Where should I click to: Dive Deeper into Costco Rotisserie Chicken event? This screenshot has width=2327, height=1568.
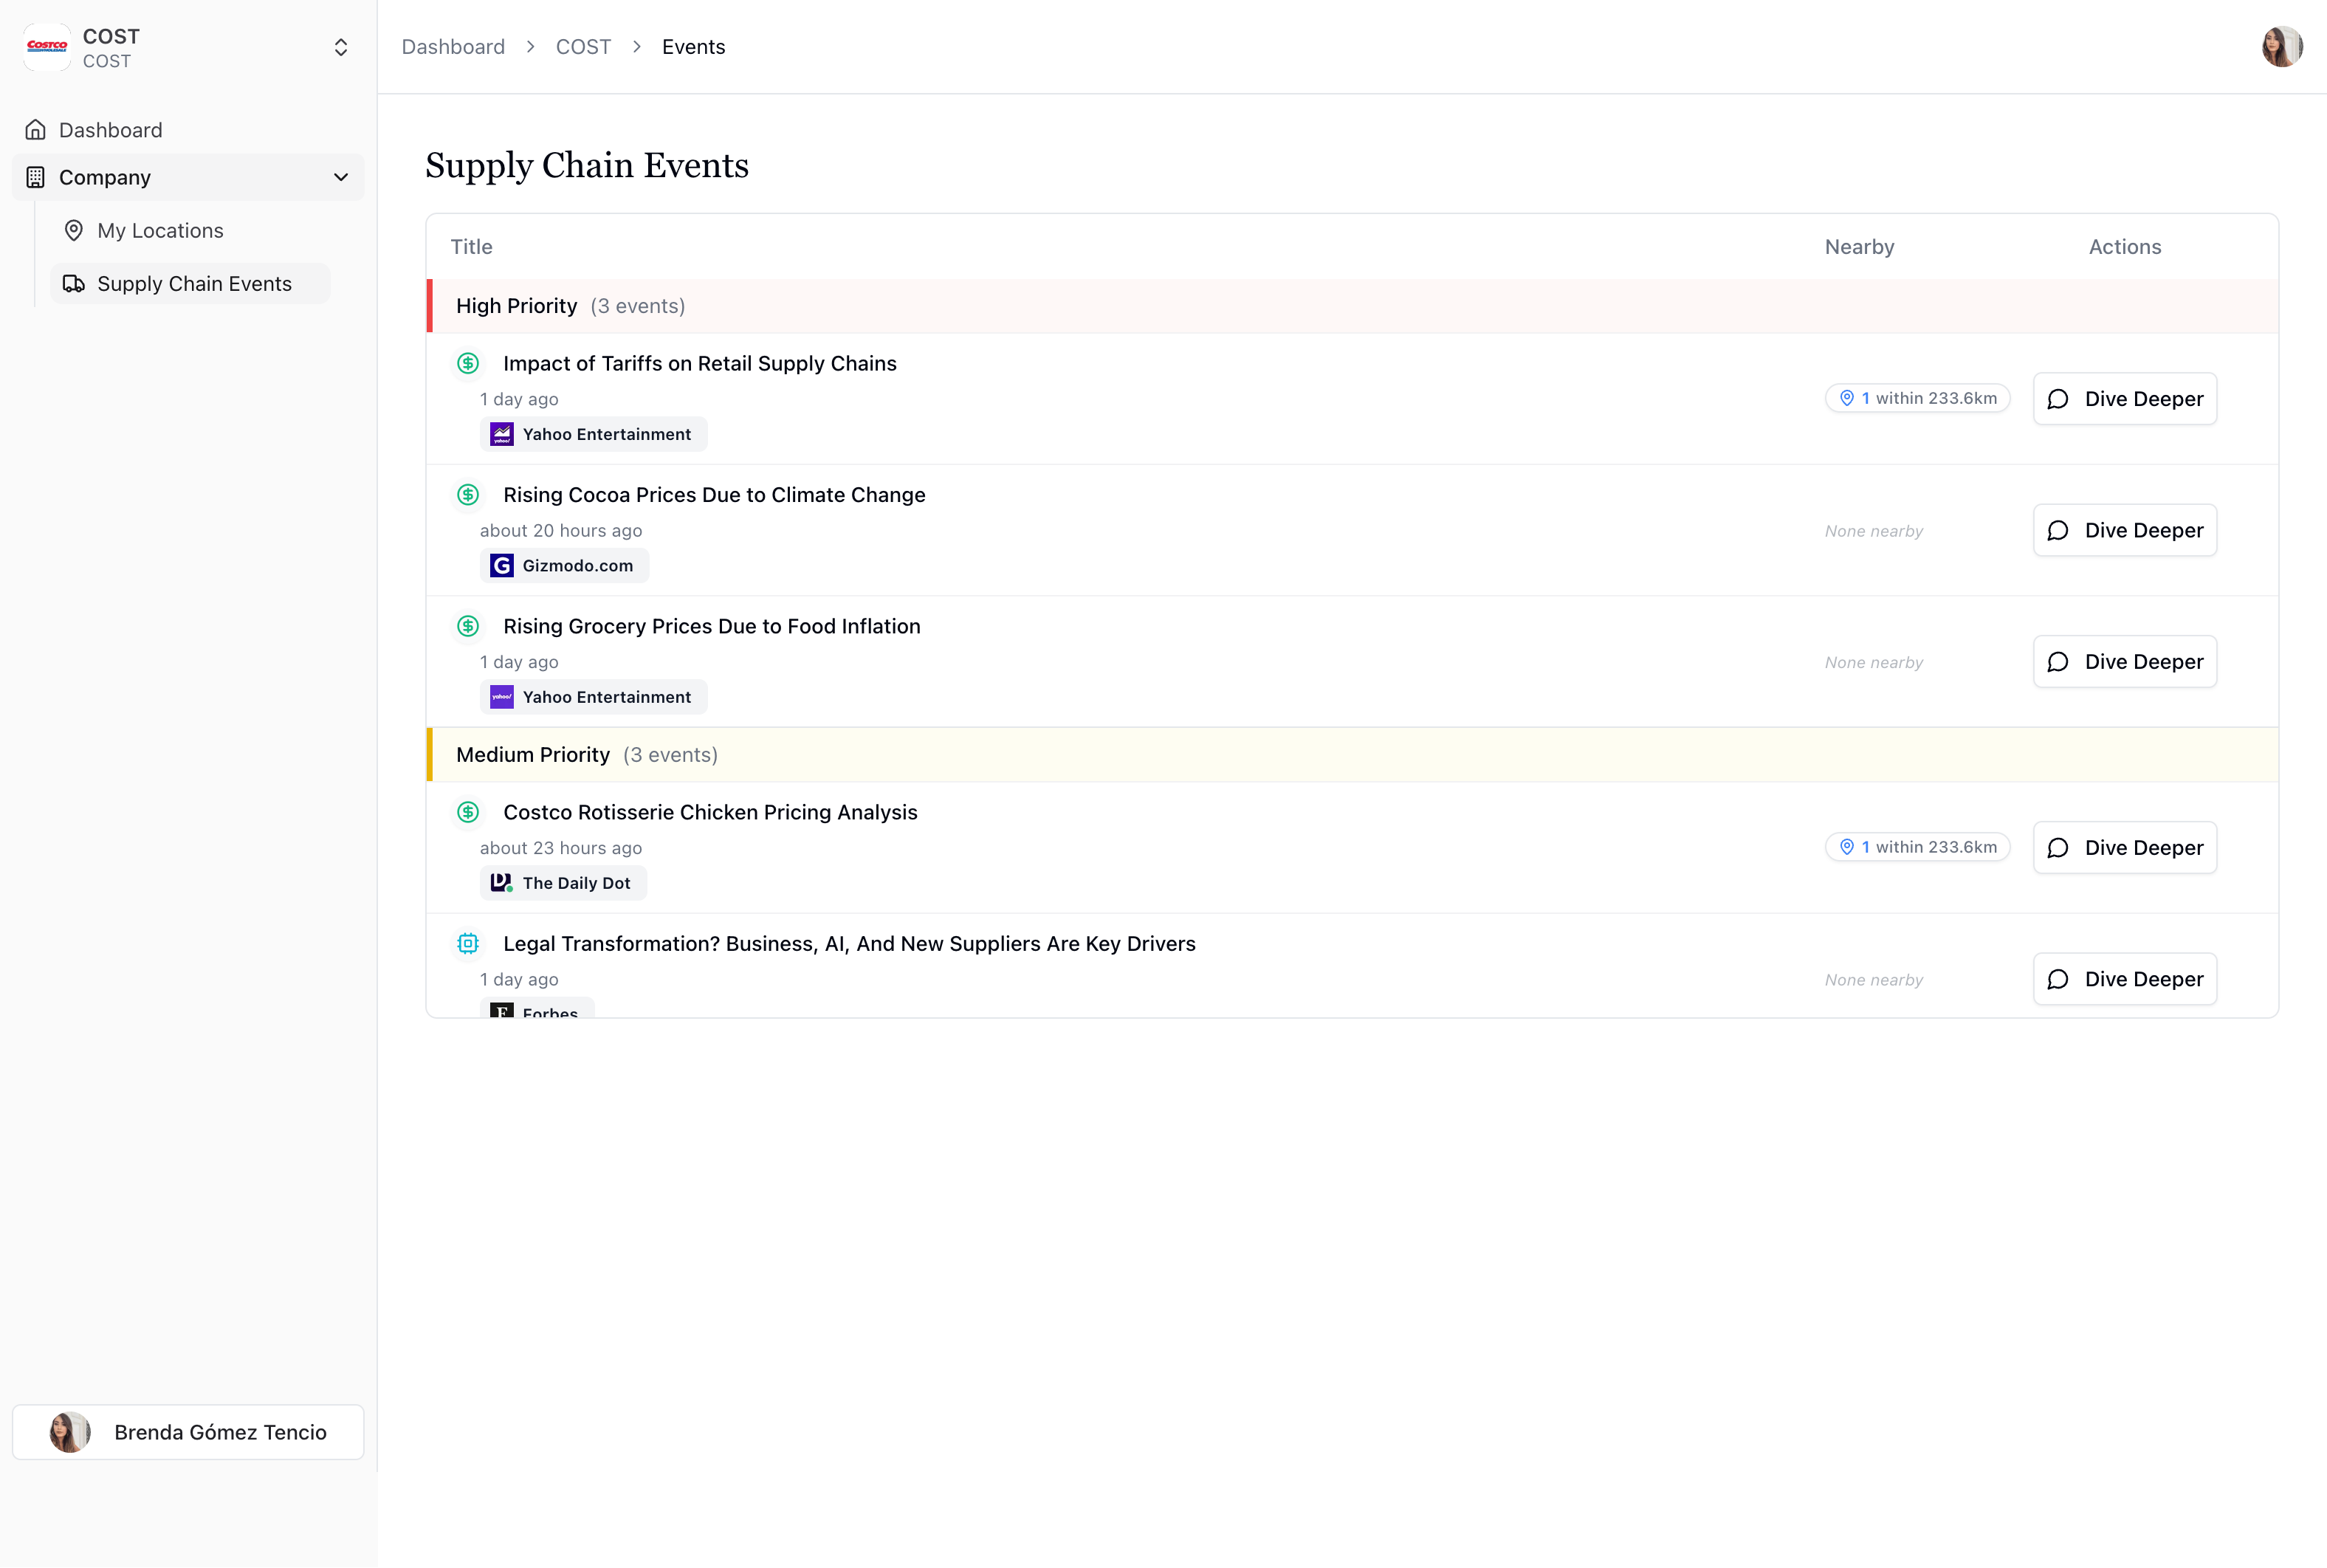point(2124,848)
